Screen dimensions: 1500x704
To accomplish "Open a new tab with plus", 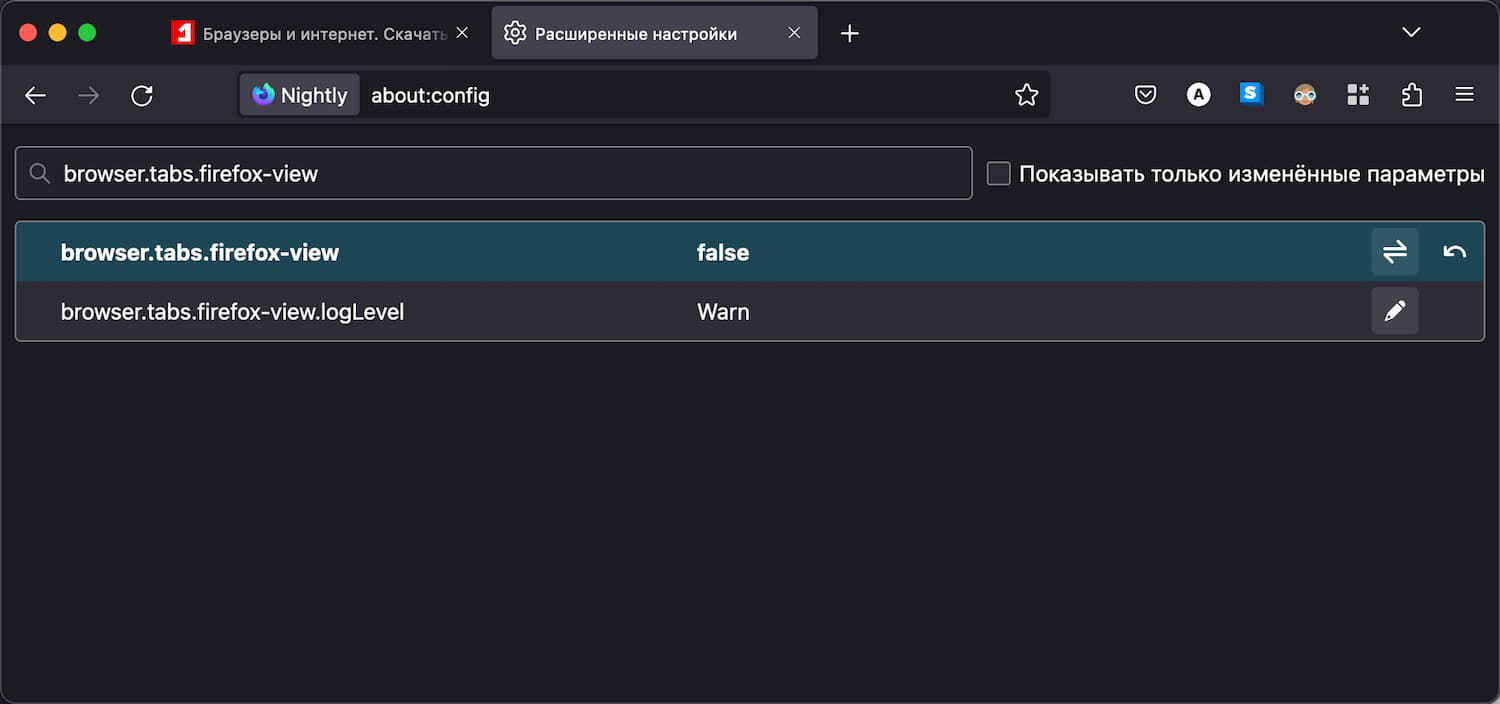I will pos(849,33).
